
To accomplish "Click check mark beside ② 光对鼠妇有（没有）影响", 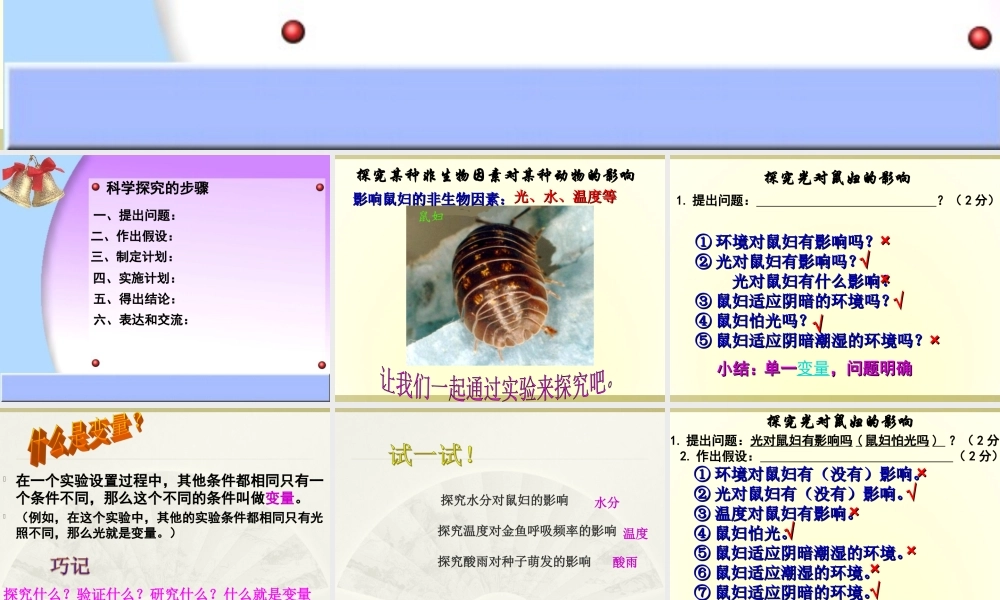I will point(912,492).
